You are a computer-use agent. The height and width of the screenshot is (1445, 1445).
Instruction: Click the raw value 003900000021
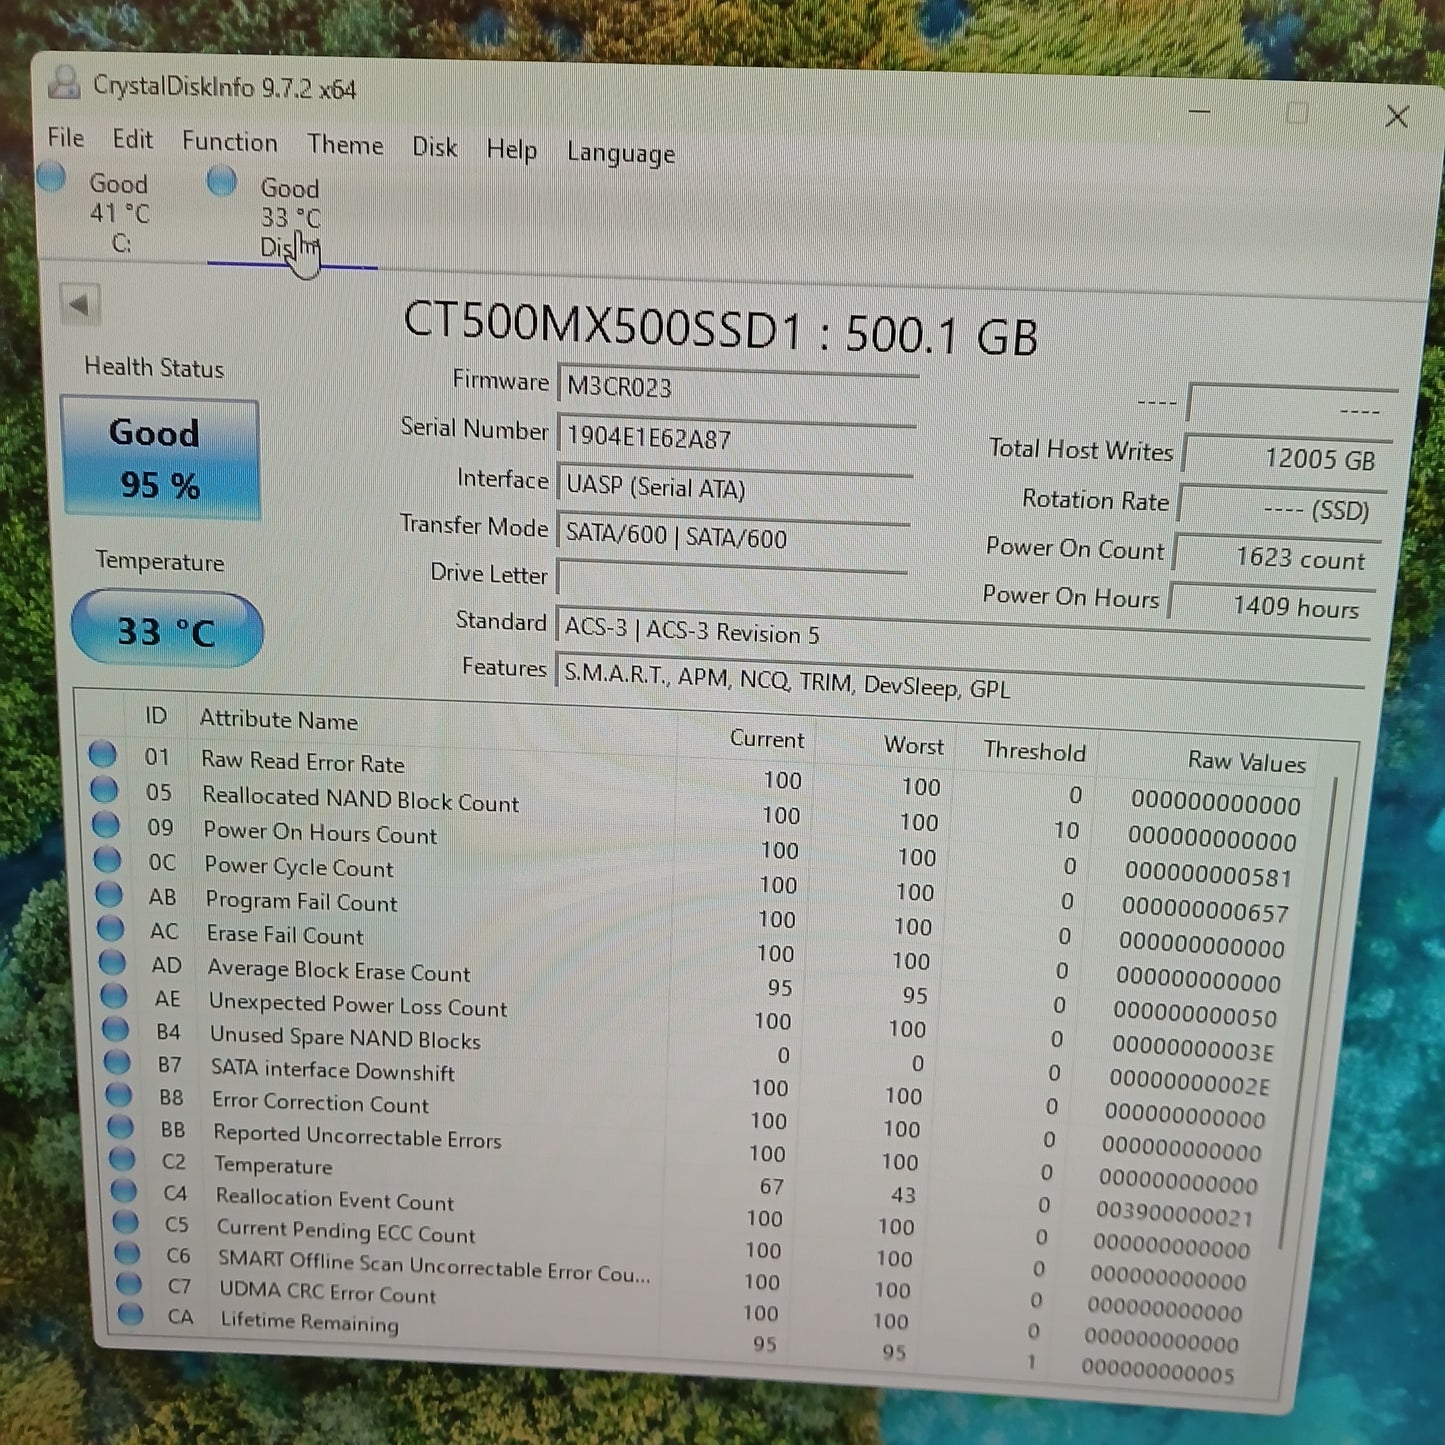[1173, 1213]
